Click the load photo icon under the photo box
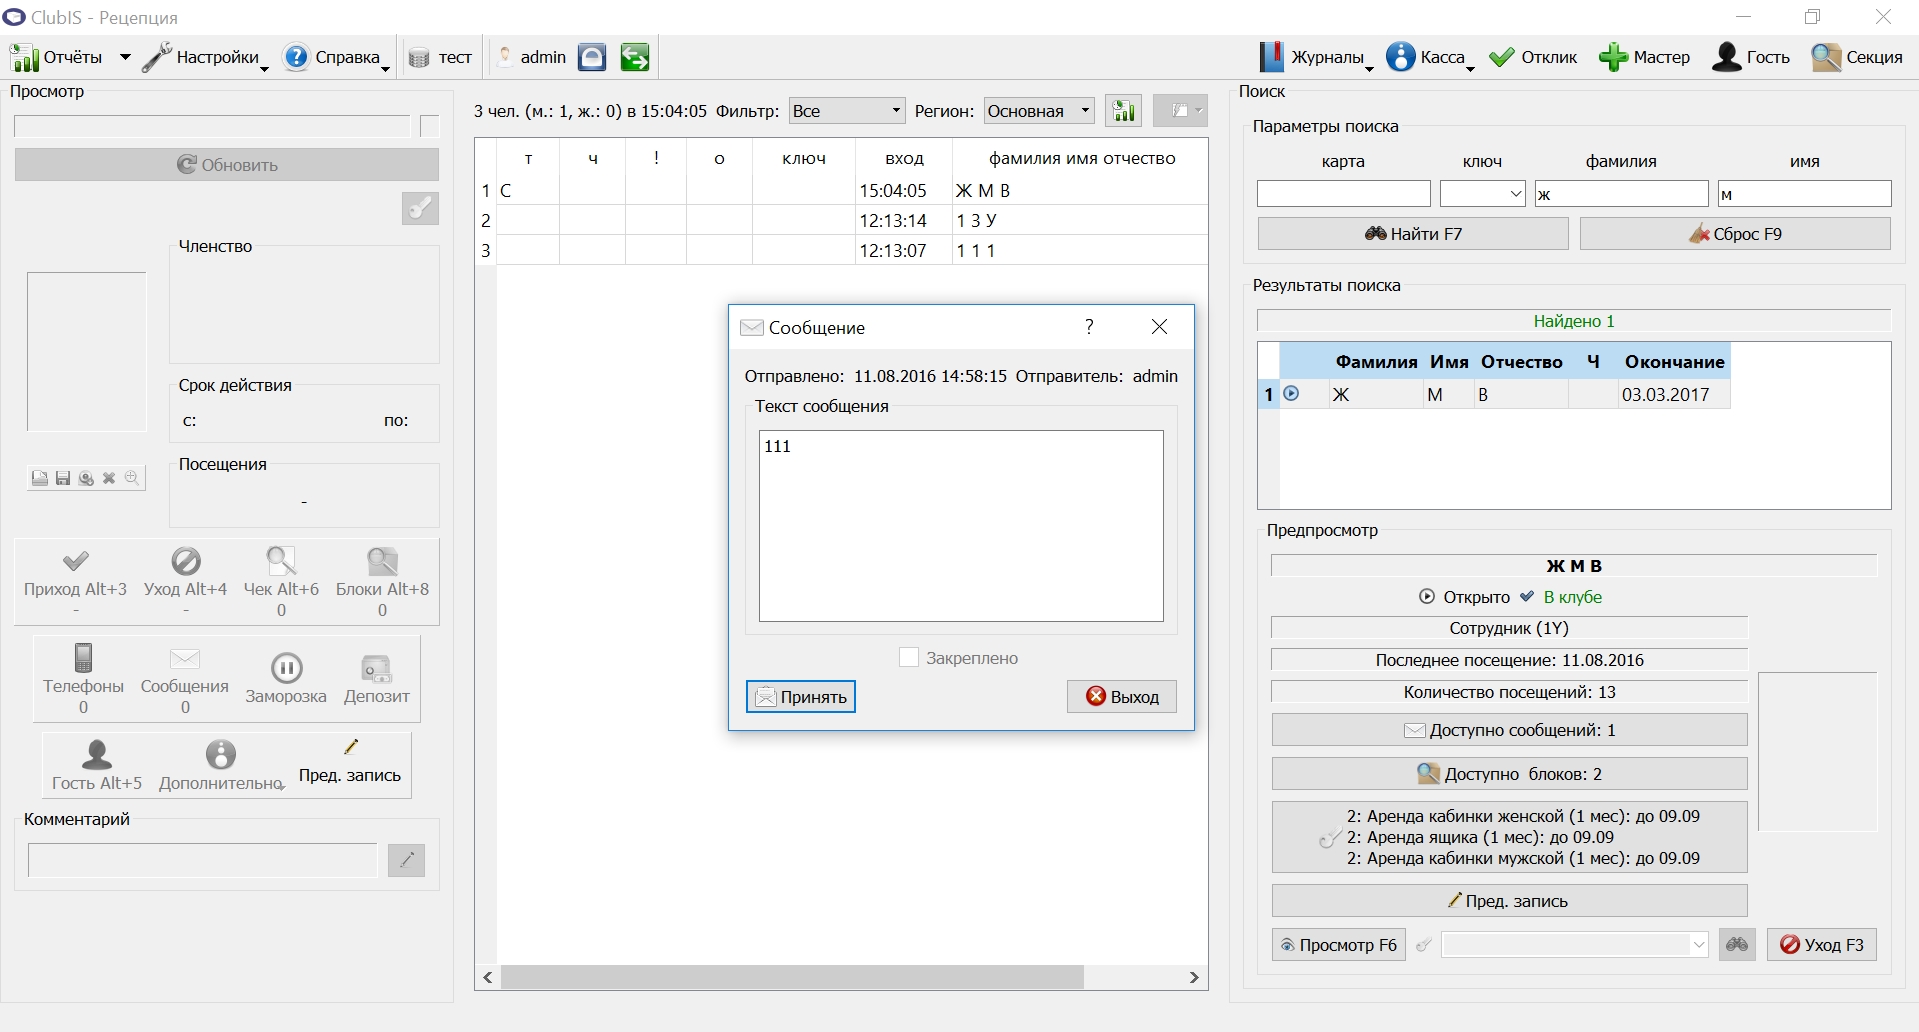 [x=39, y=478]
